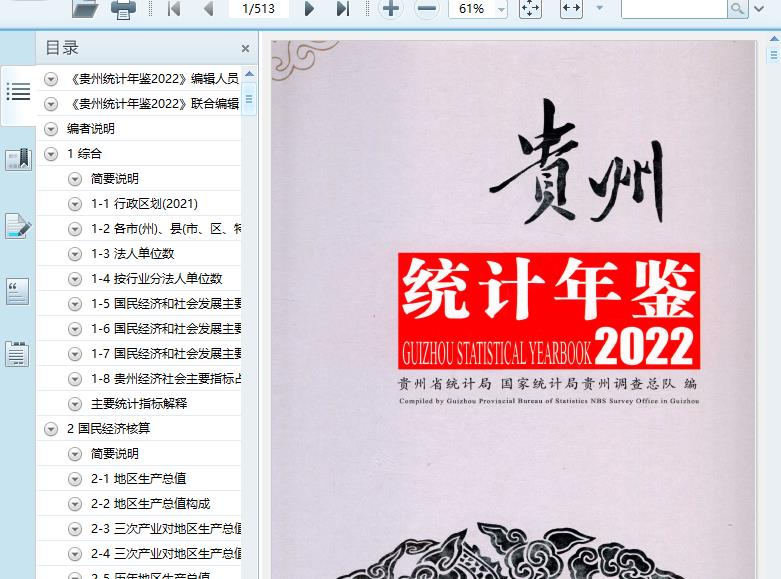Image resolution: width=781 pixels, height=579 pixels.
Task: Jump to the last page
Action: (343, 8)
